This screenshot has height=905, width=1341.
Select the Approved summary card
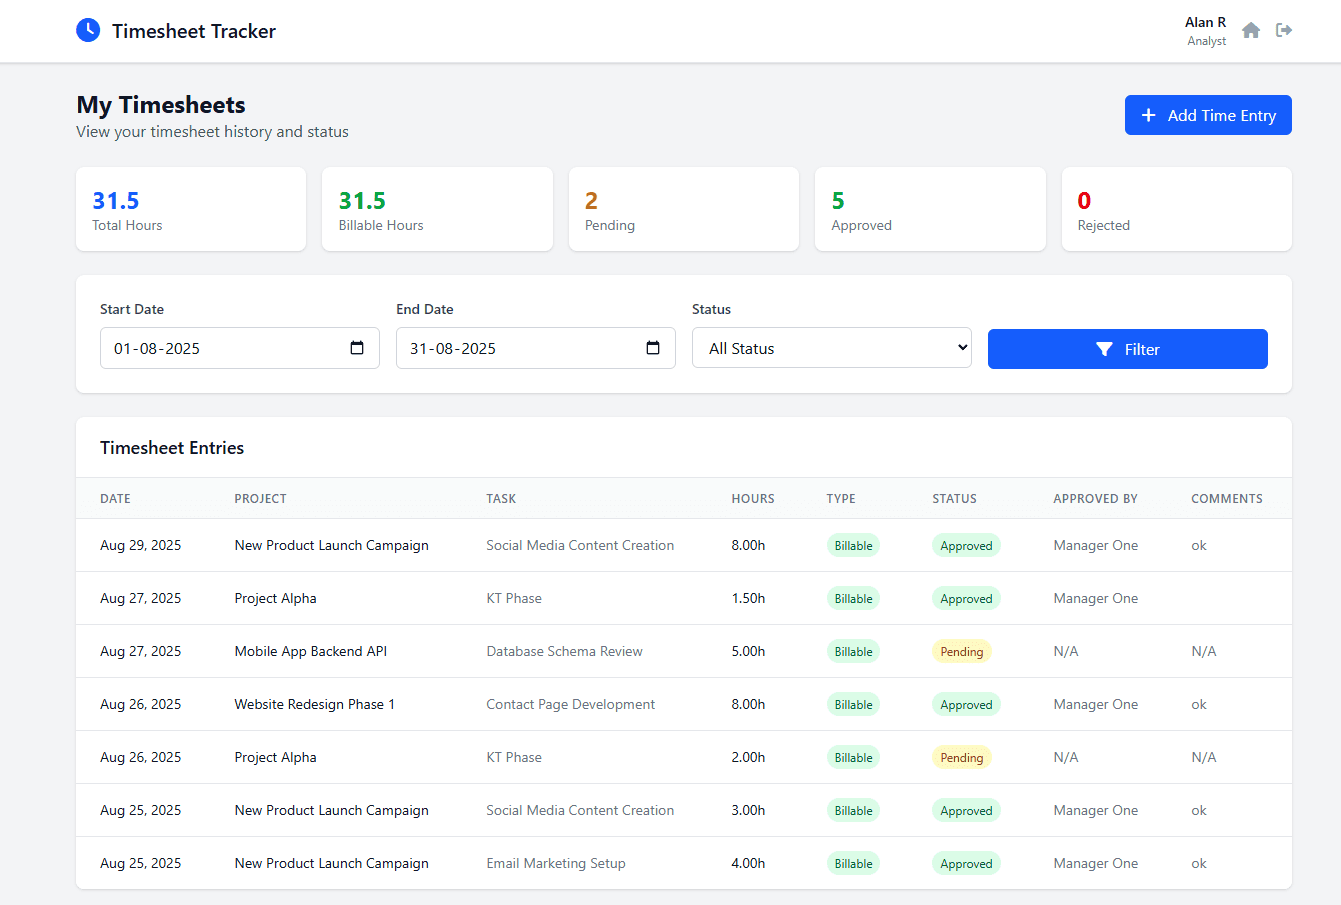coord(930,208)
